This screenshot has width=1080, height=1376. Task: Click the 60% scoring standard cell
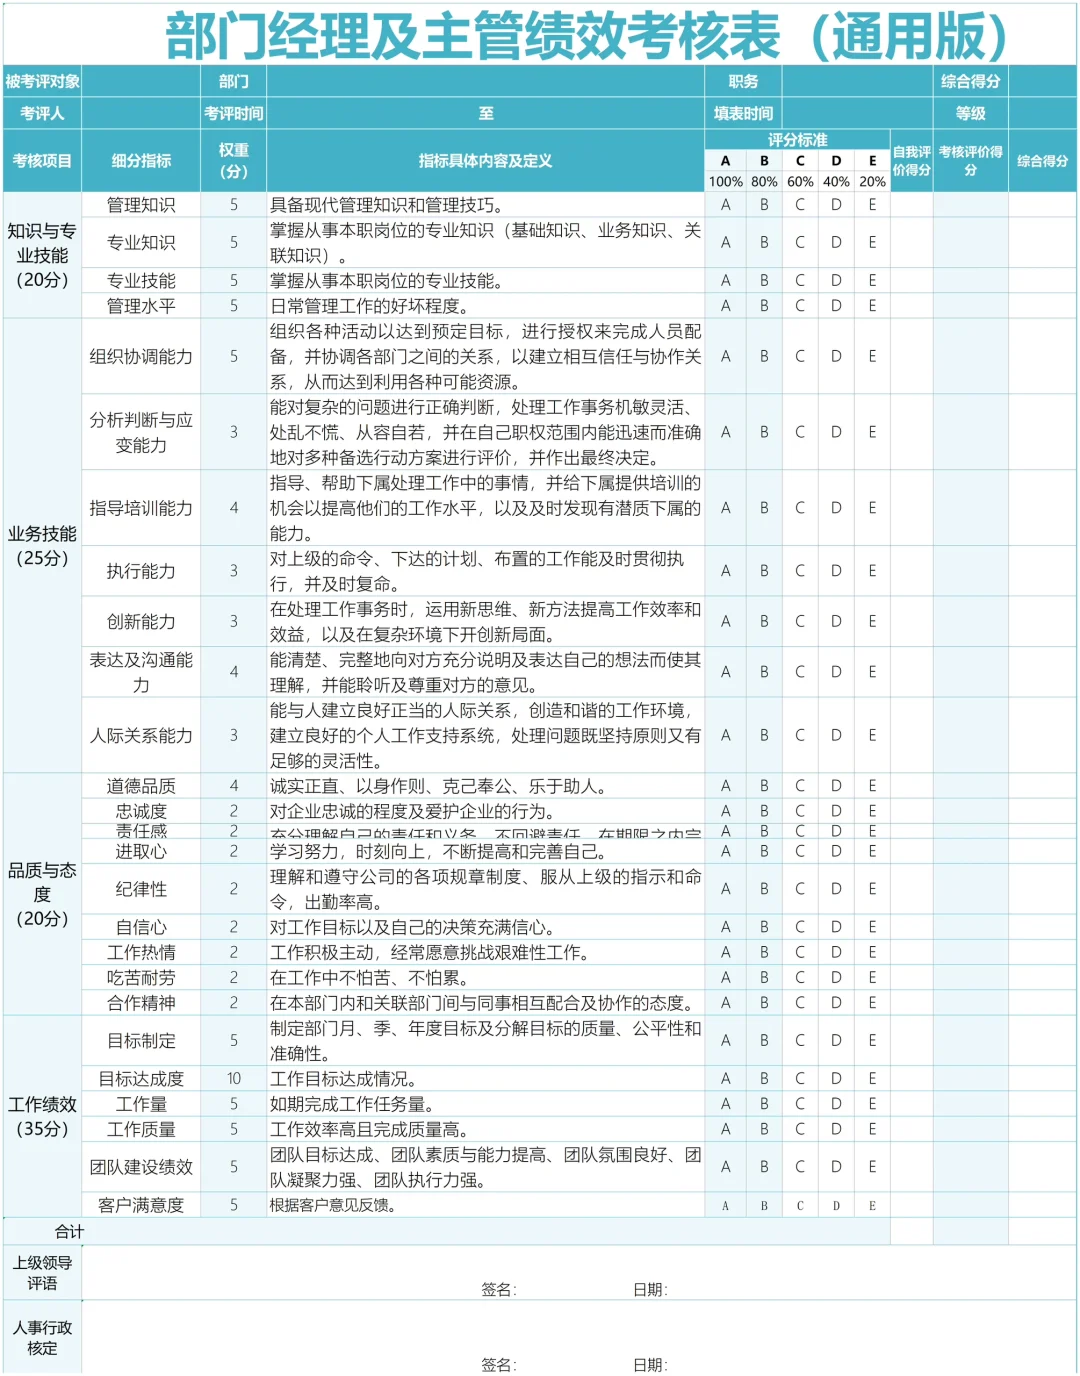click(800, 181)
